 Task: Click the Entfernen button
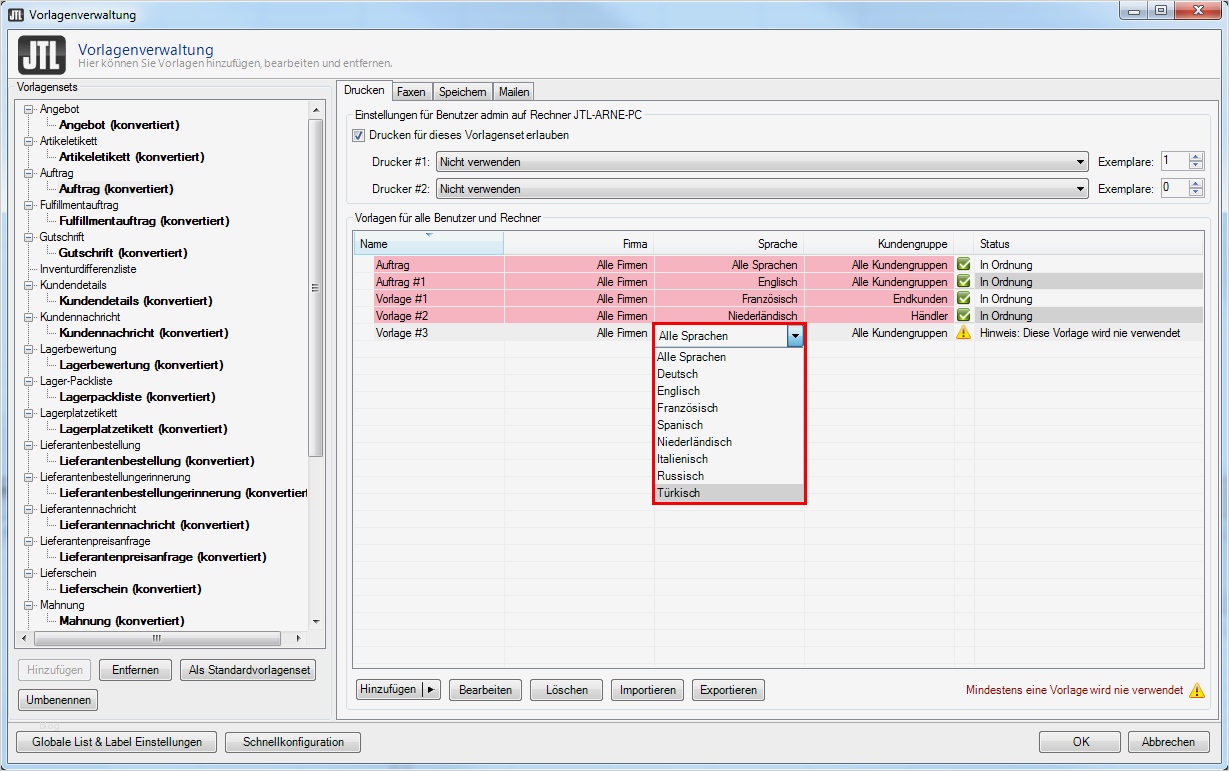click(x=136, y=670)
